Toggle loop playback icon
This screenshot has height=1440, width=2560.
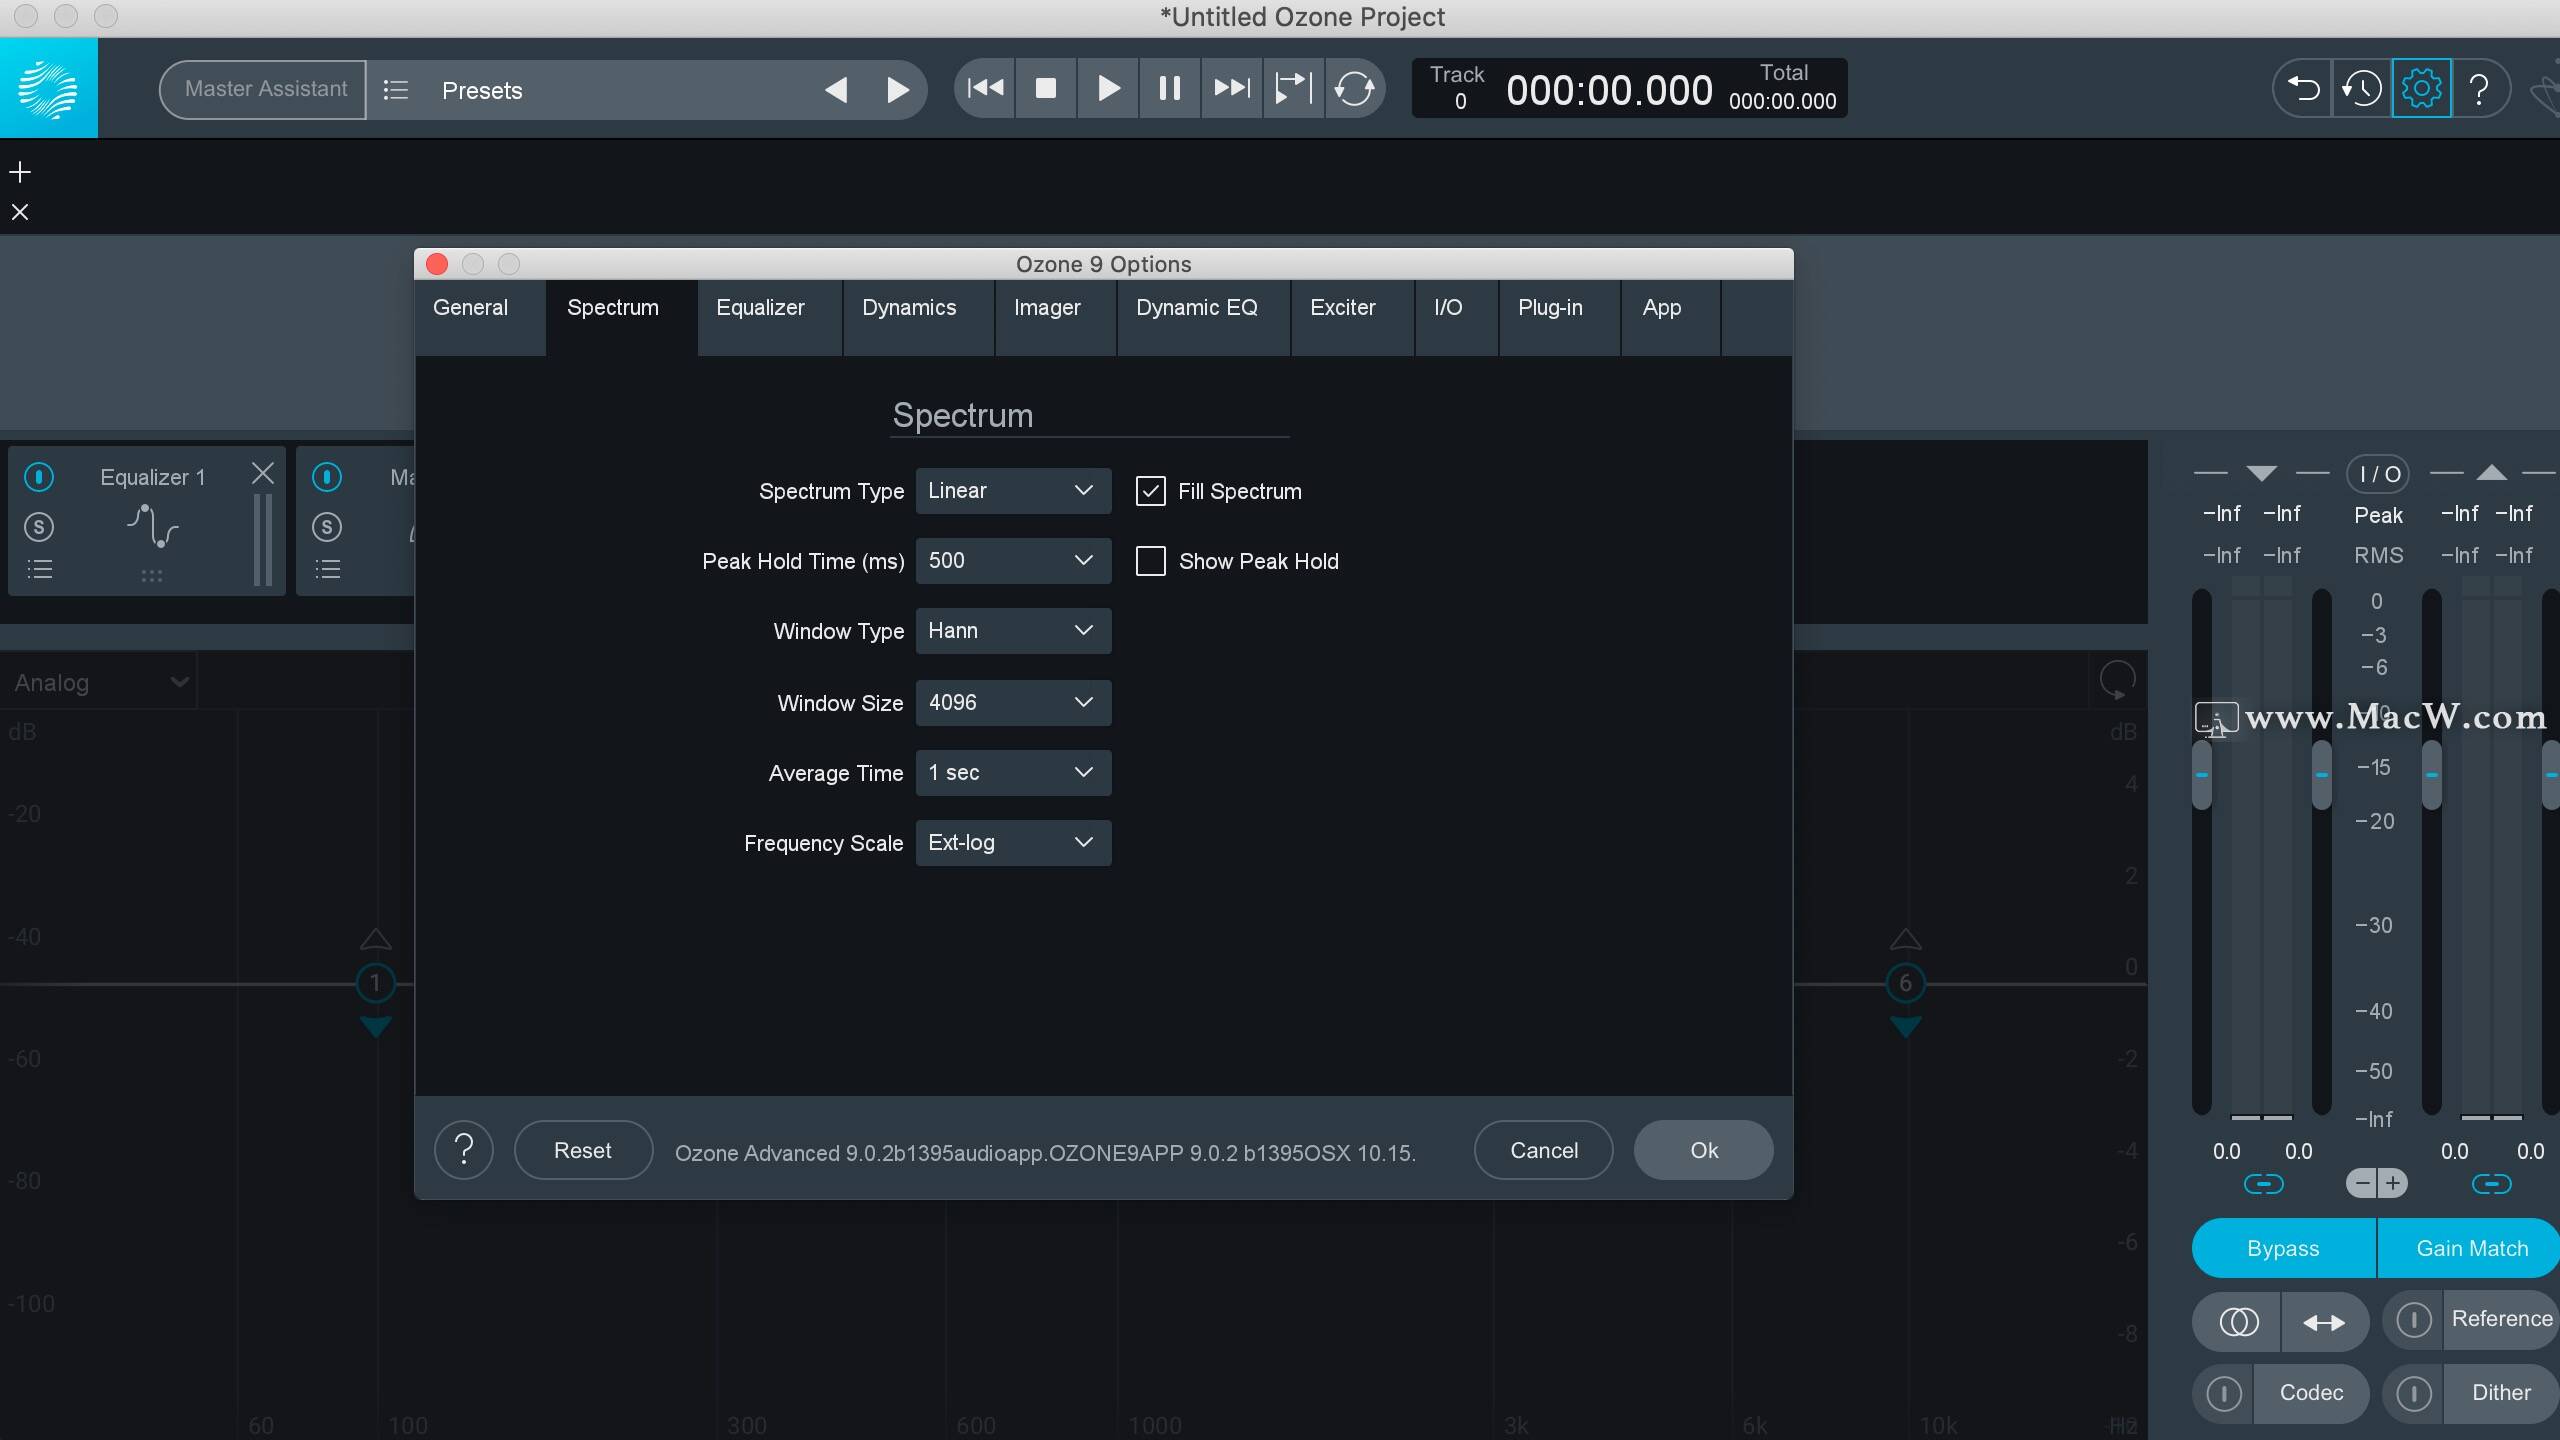(1355, 88)
